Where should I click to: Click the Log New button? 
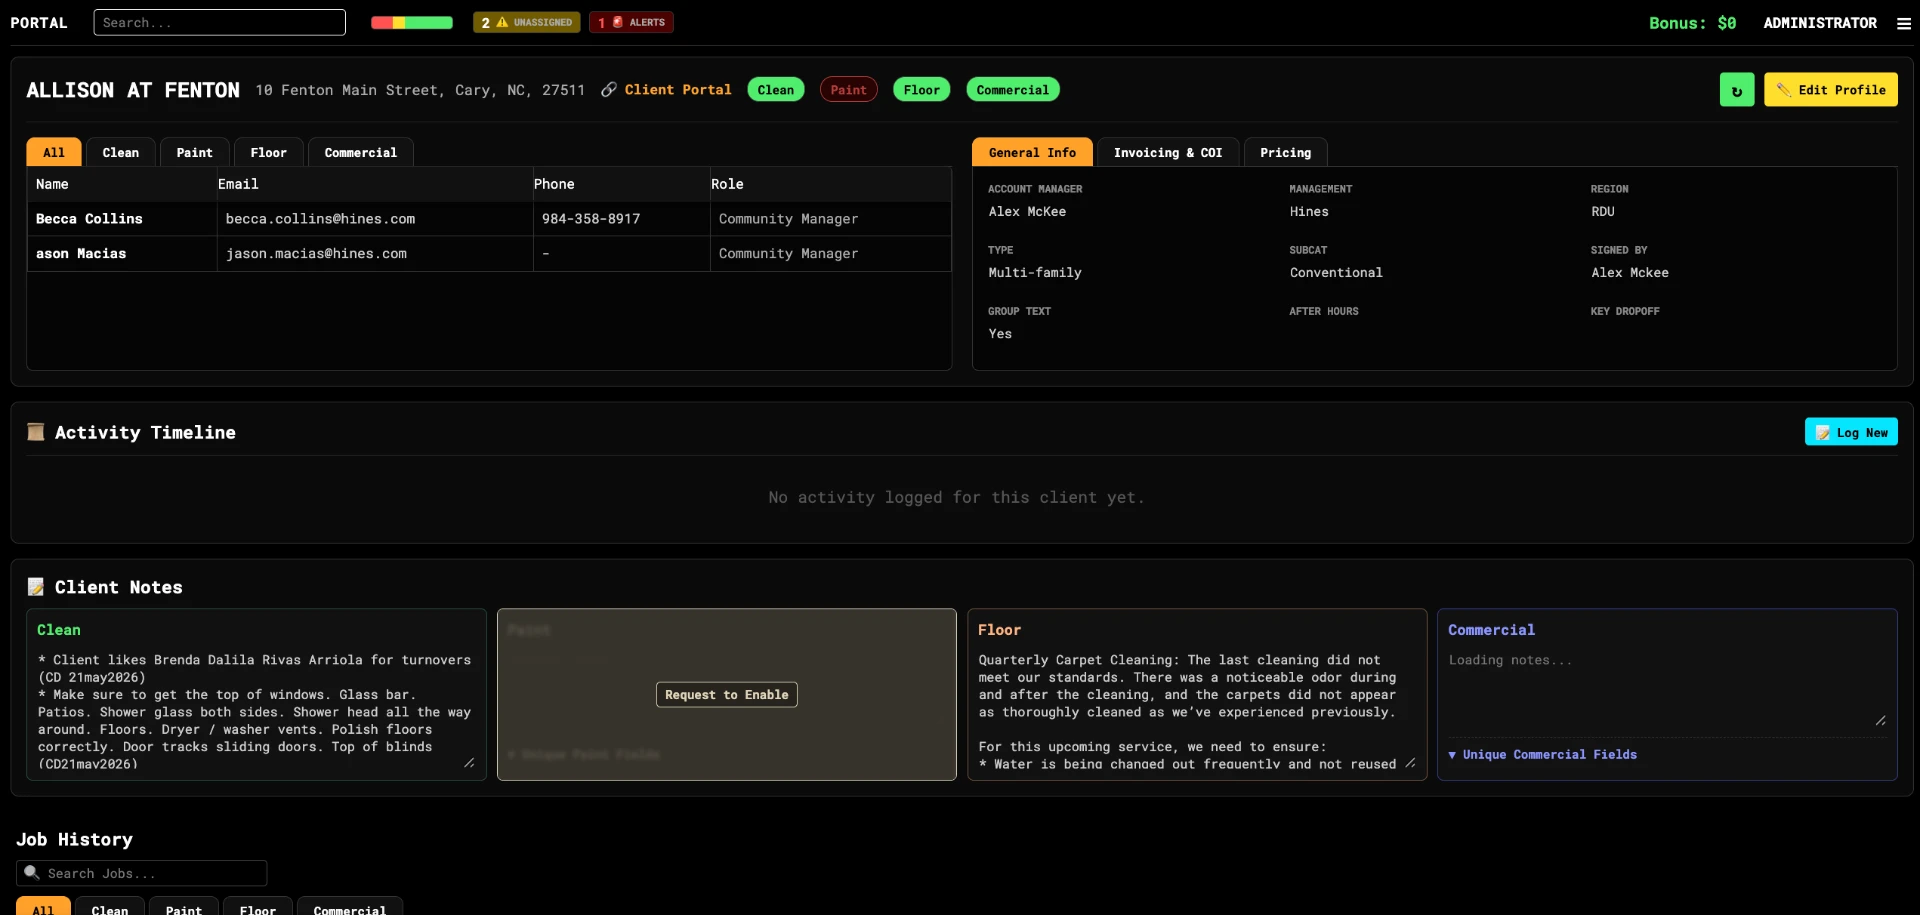(x=1851, y=432)
